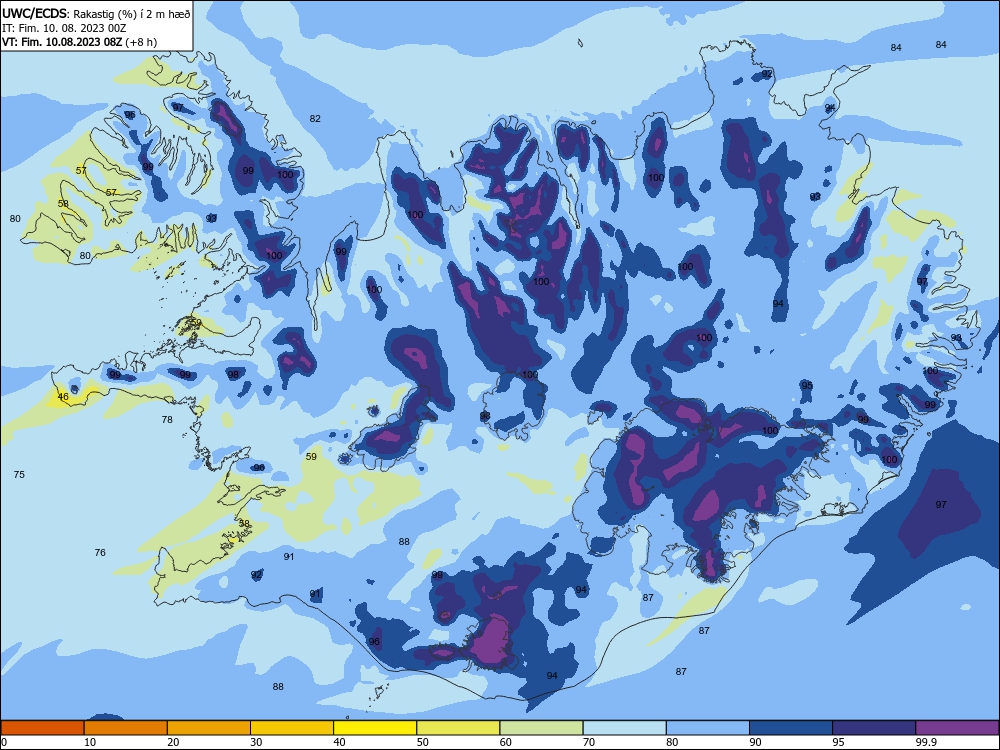1000x750 pixels.
Task: Select the pale yellow 50–60 legend swatch
Action: [x=458, y=728]
